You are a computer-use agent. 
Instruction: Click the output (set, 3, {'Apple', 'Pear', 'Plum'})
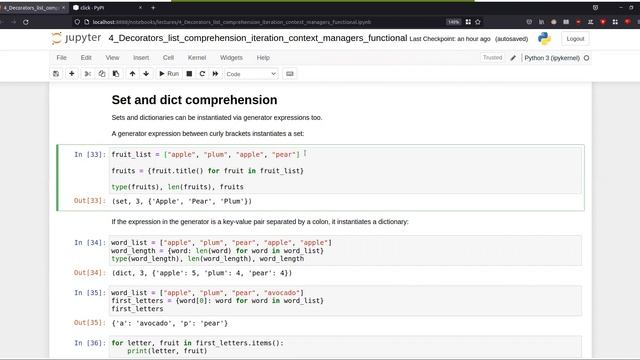point(182,201)
